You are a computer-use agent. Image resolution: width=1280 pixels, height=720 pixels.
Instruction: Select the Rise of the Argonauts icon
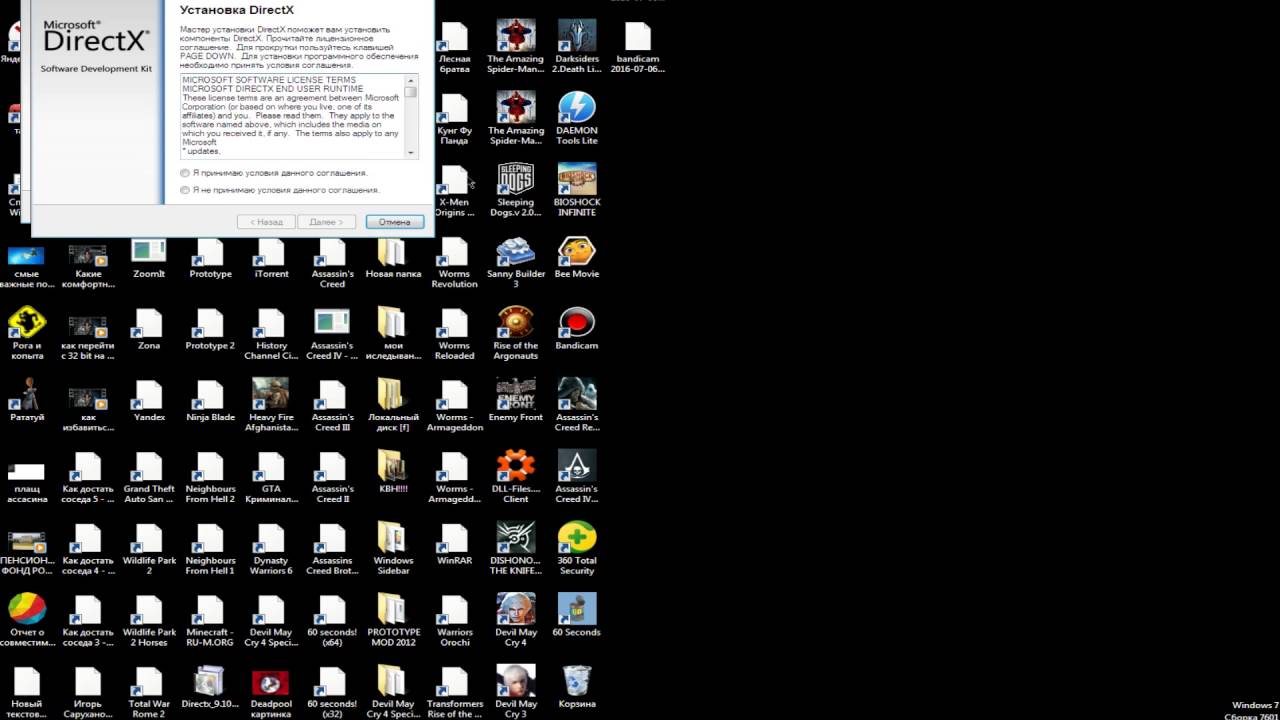(516, 334)
